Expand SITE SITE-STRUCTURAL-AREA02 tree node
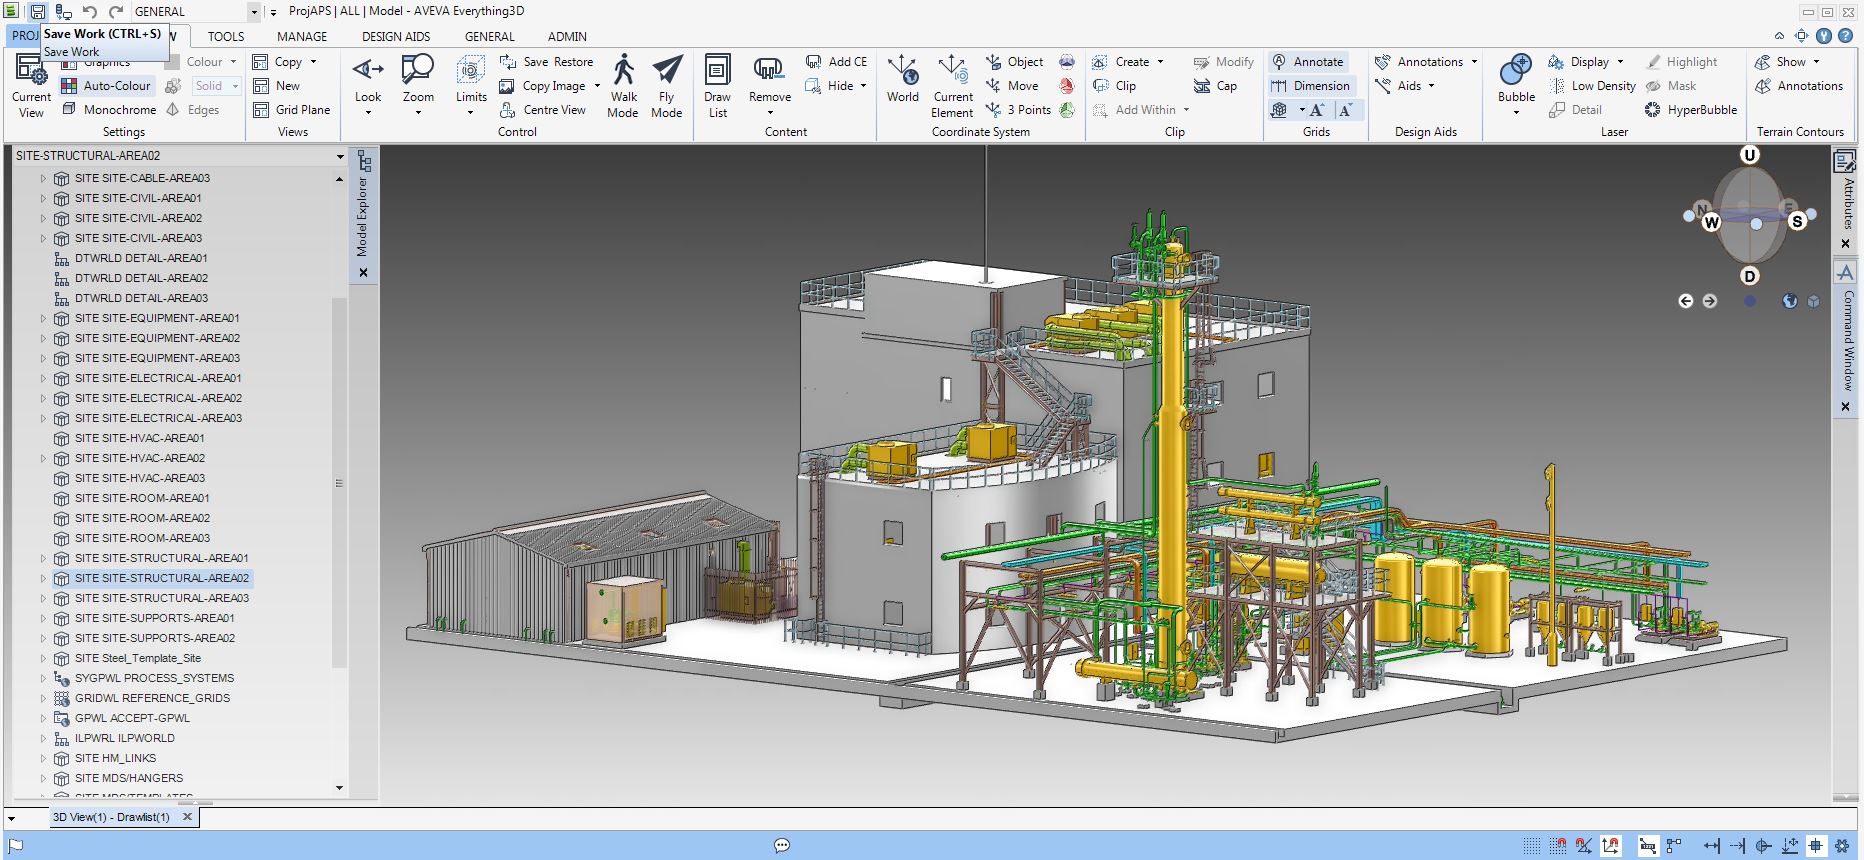1864x860 pixels. (x=43, y=578)
